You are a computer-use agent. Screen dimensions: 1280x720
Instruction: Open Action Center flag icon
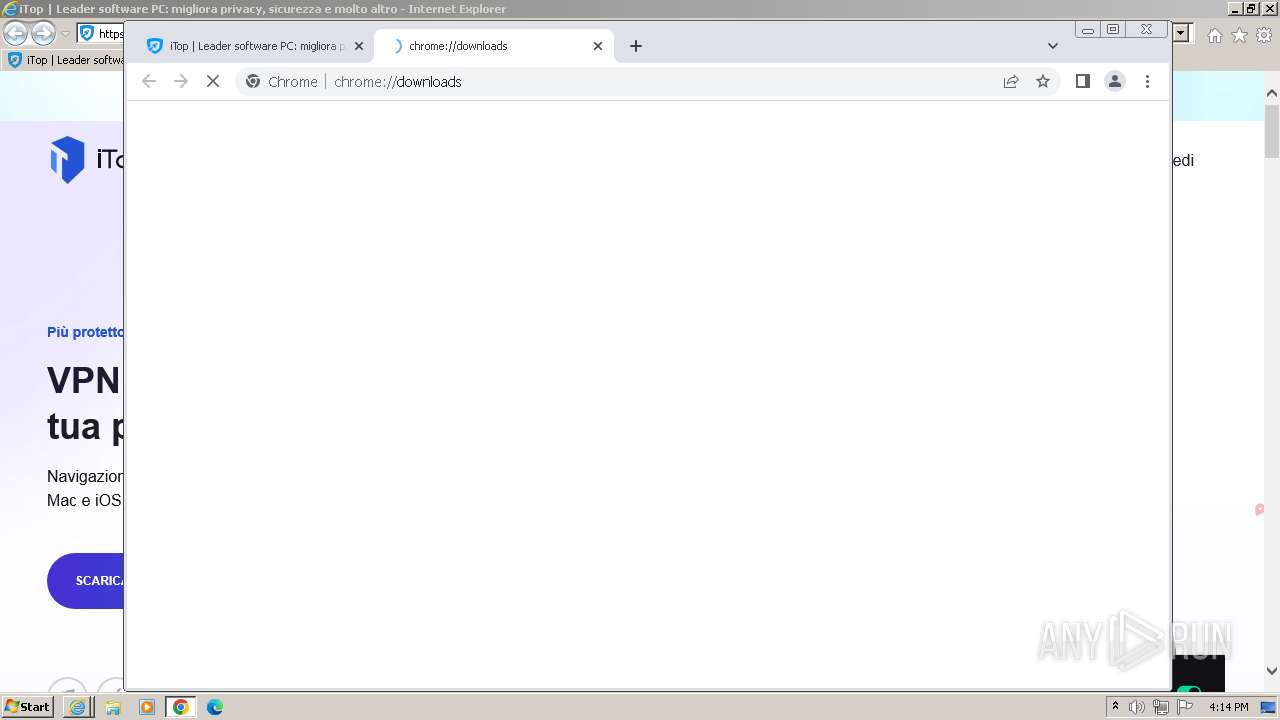(1185, 707)
